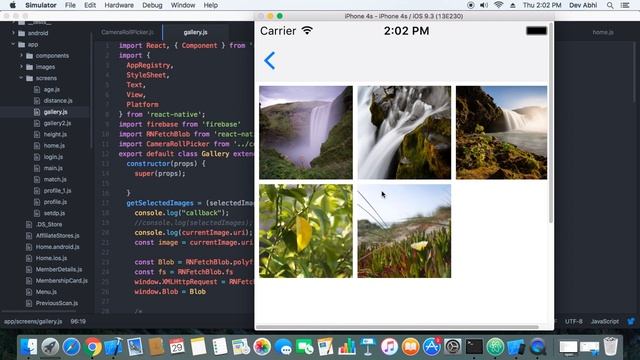This screenshot has width=640, height=360.
Task: Expand the components folder
Action: [x=22, y=56]
